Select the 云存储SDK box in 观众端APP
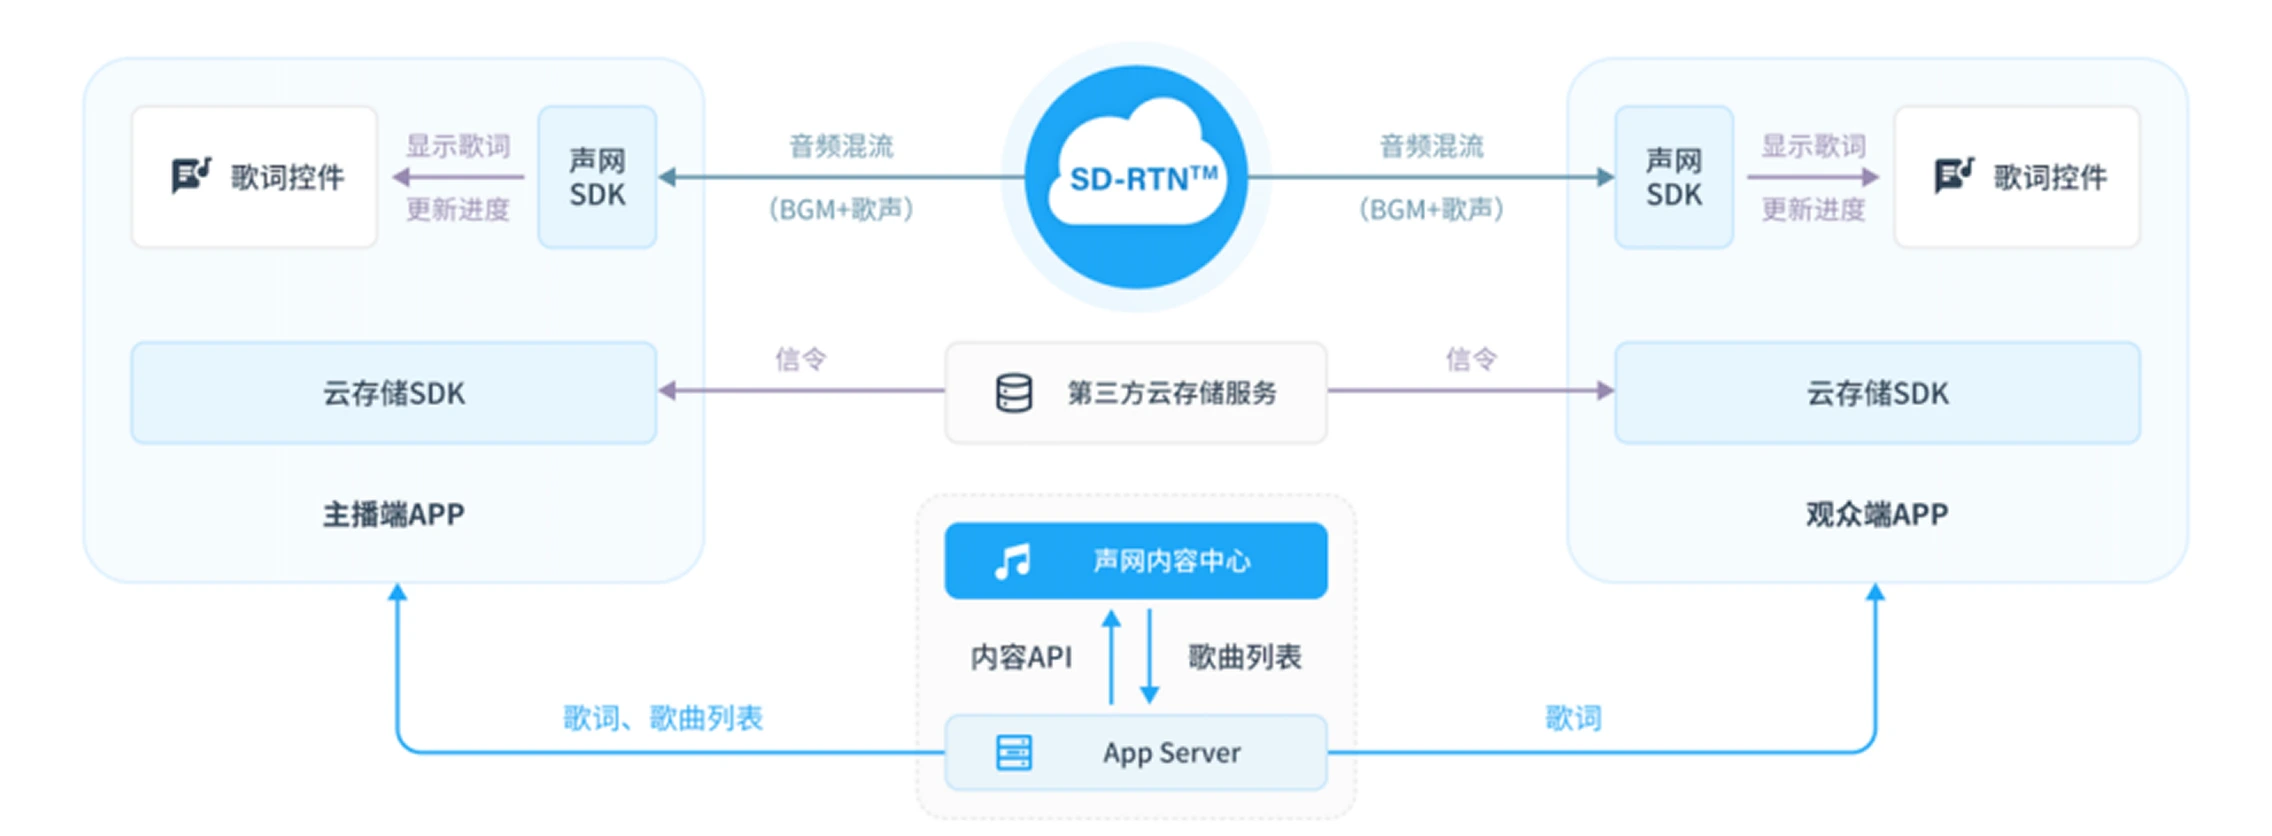2272x836 pixels. (1878, 393)
